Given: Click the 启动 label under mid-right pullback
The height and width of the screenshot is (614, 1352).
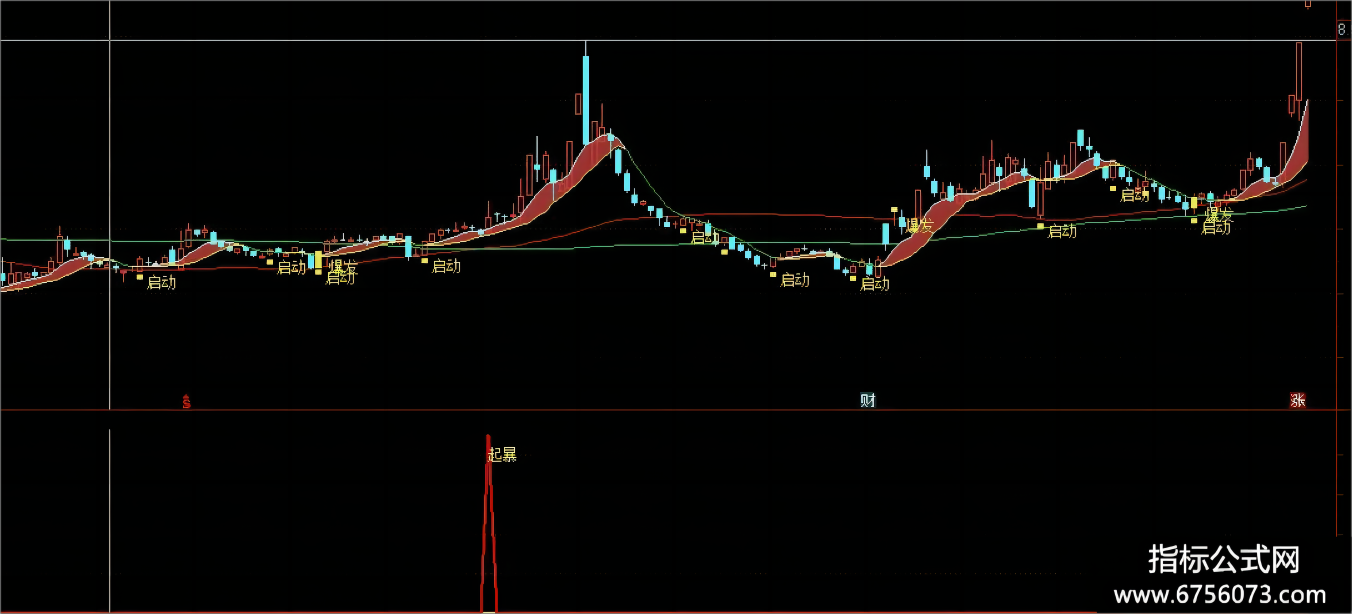Looking at the screenshot, I should tap(1062, 231).
